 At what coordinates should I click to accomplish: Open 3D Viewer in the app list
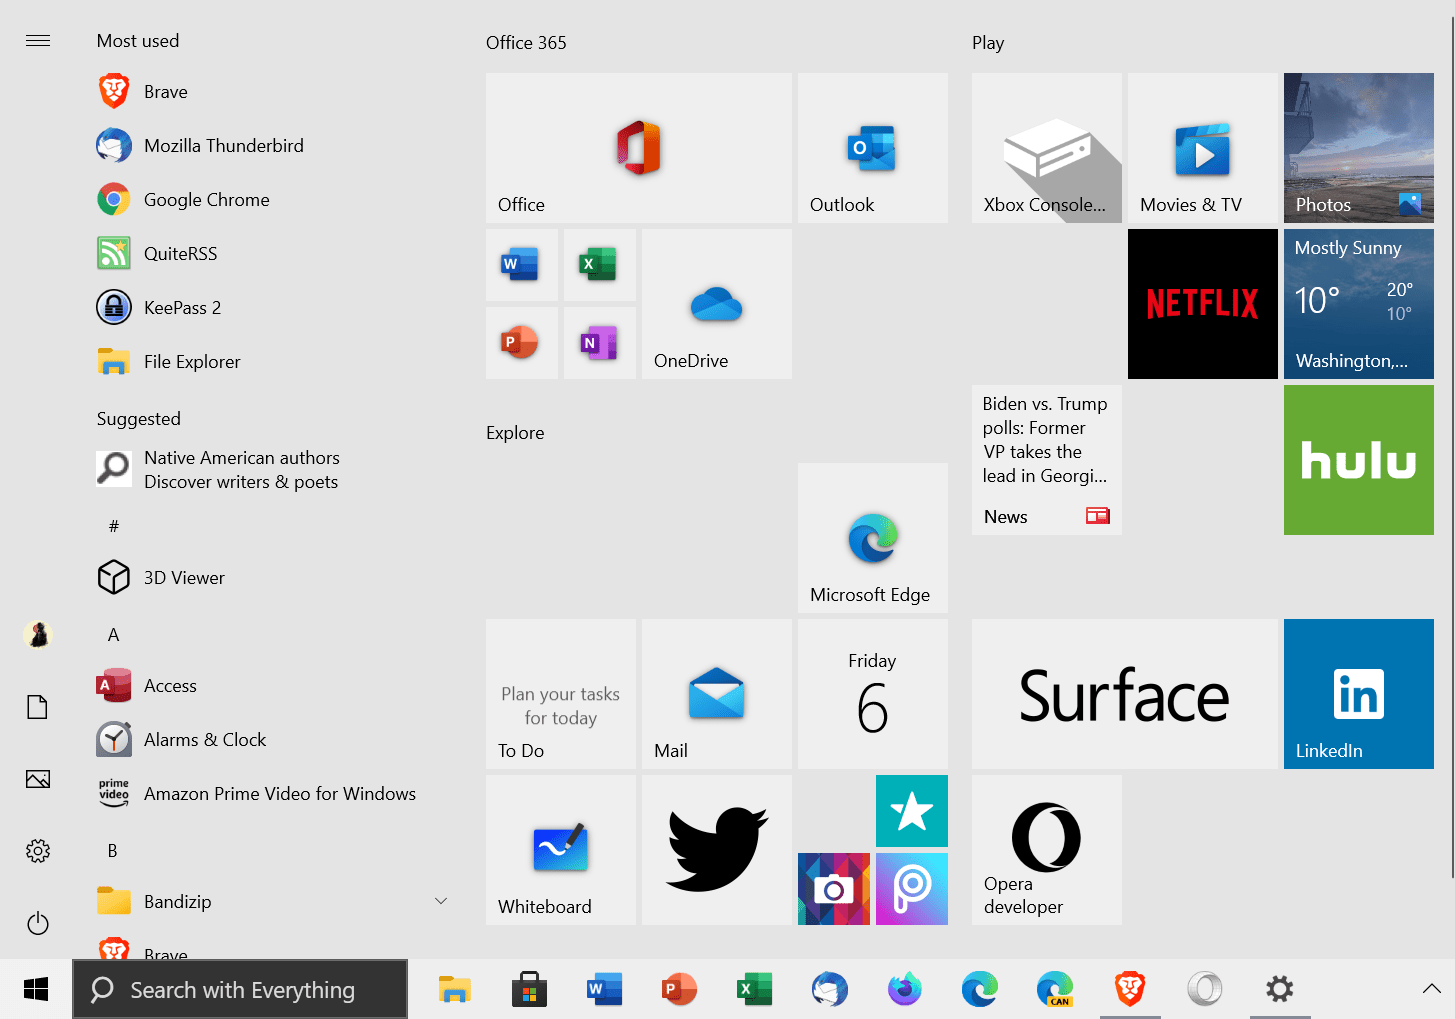pos(272,578)
